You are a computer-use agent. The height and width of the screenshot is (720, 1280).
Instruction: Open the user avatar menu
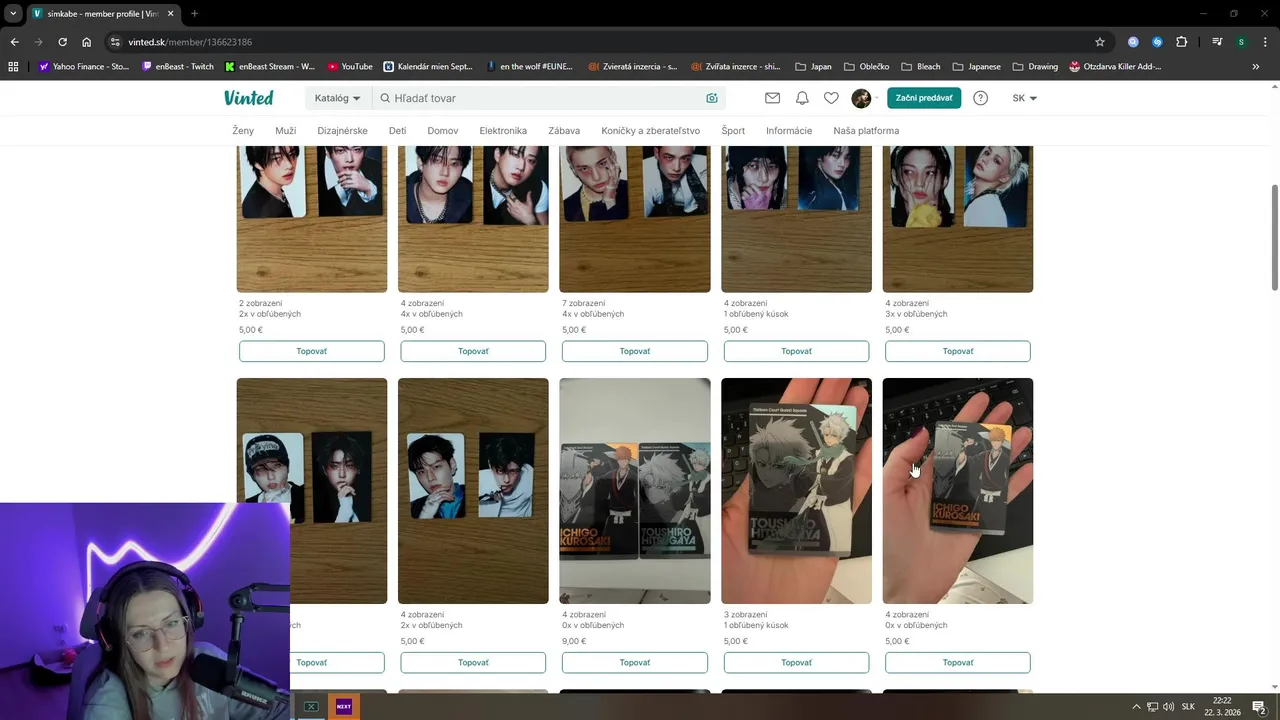861,98
